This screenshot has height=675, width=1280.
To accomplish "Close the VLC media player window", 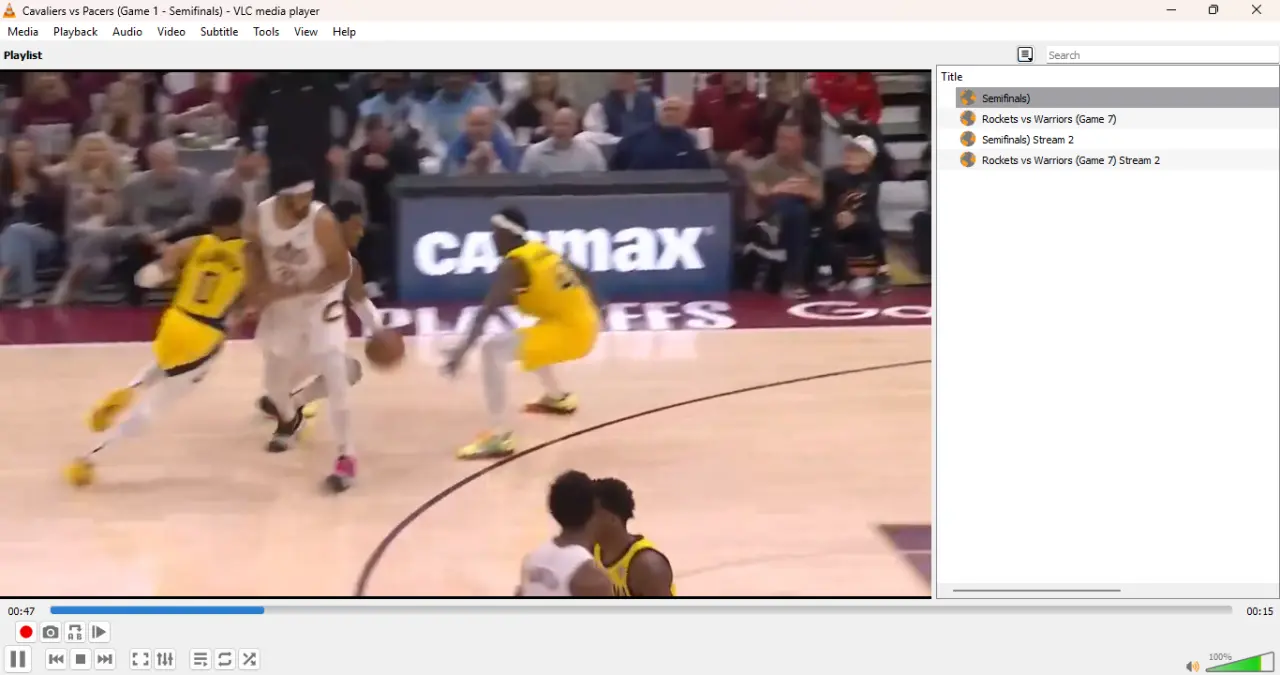I will tap(1257, 10).
